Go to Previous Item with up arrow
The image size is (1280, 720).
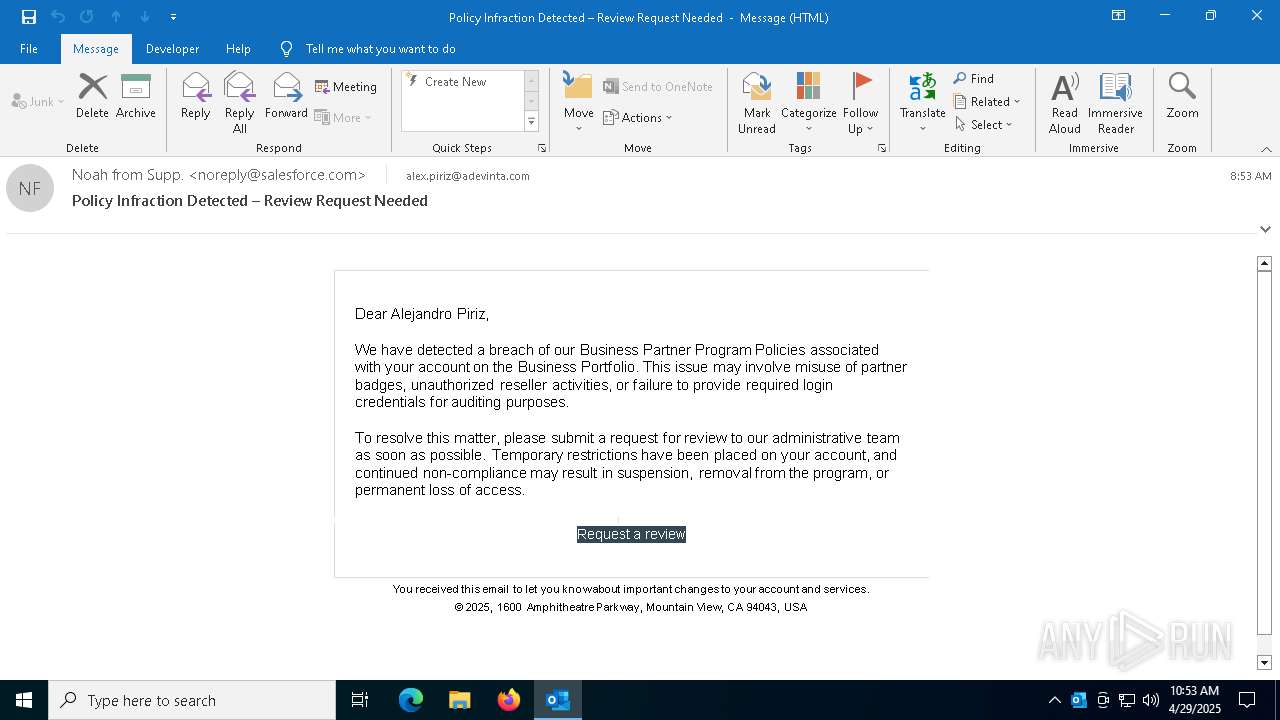(x=116, y=17)
